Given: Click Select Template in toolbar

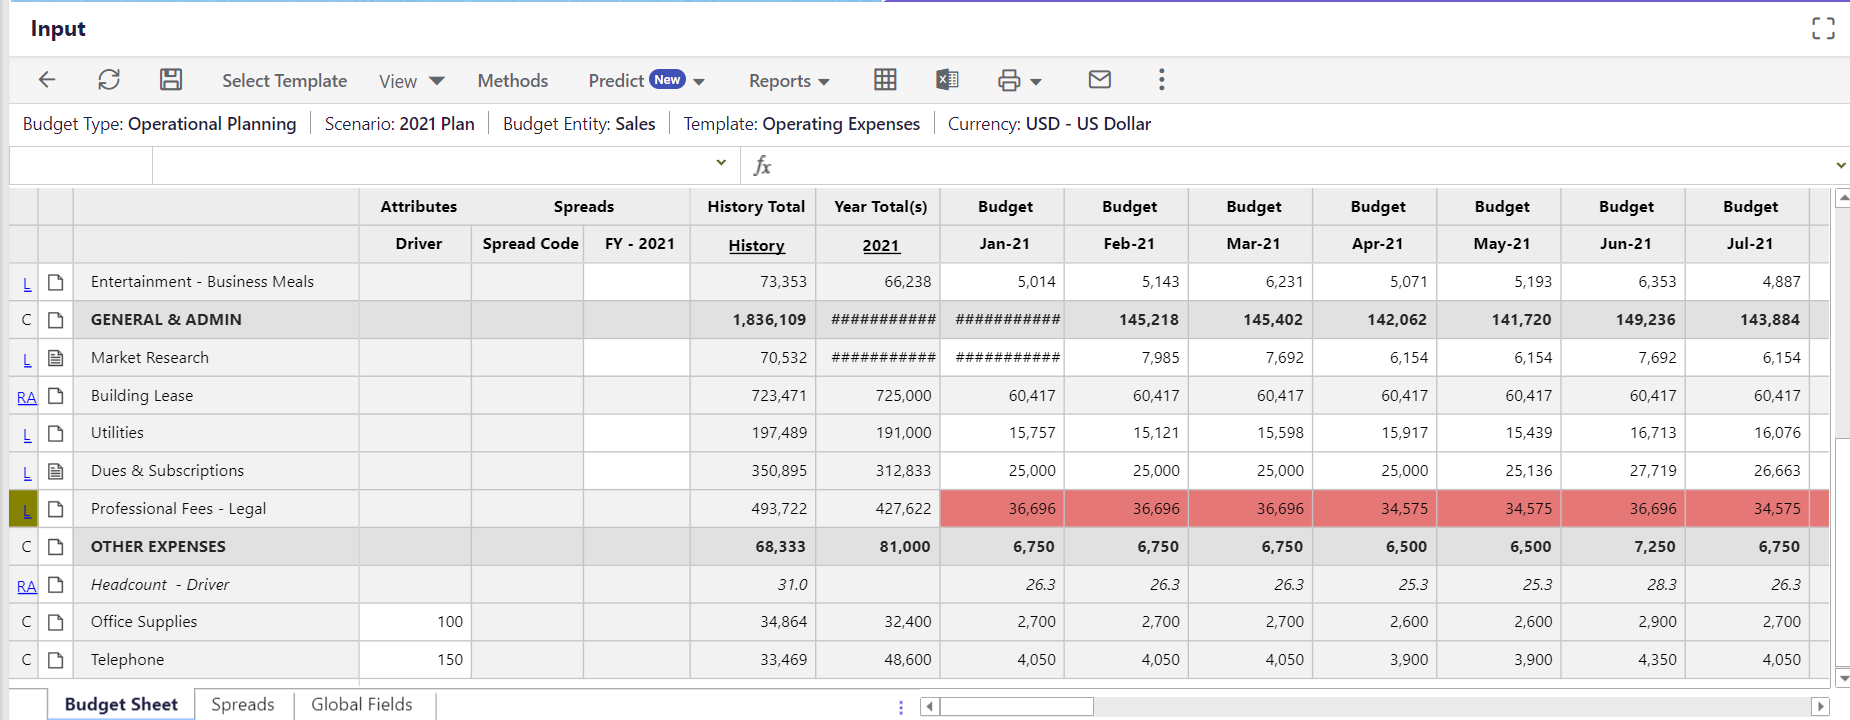Looking at the screenshot, I should [x=285, y=81].
